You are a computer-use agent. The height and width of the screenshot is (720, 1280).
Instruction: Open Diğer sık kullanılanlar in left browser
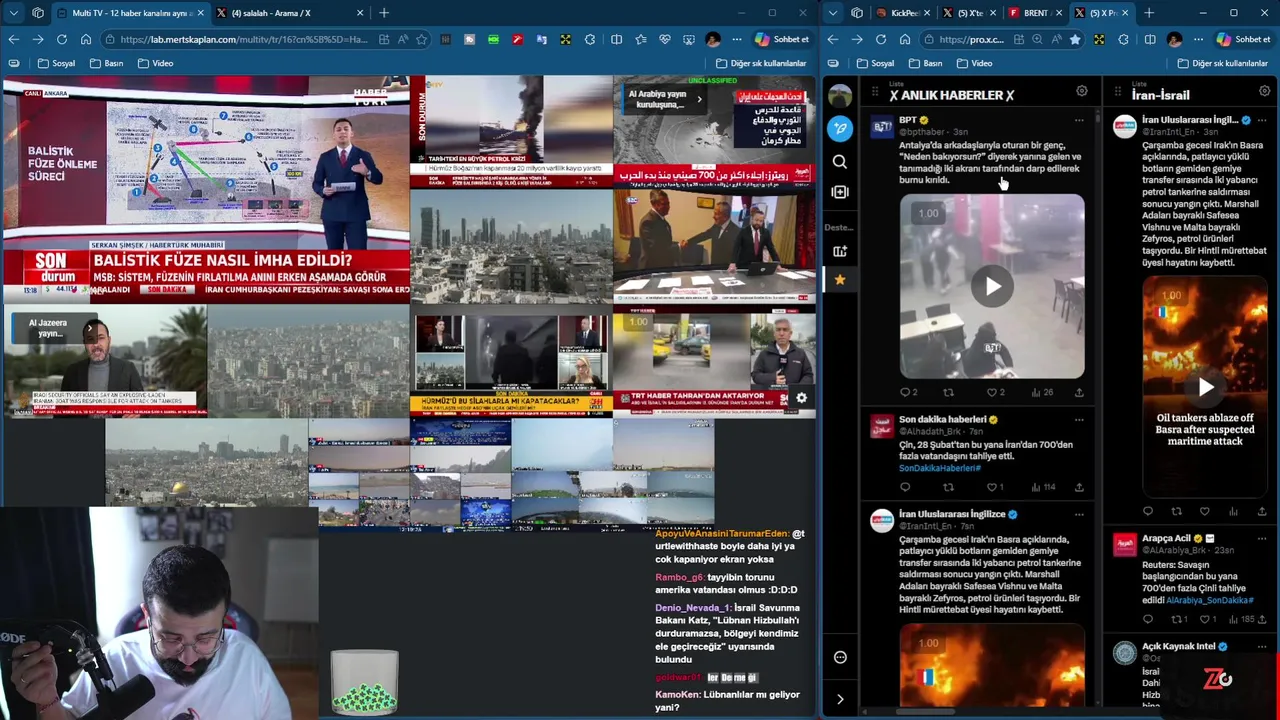point(761,63)
